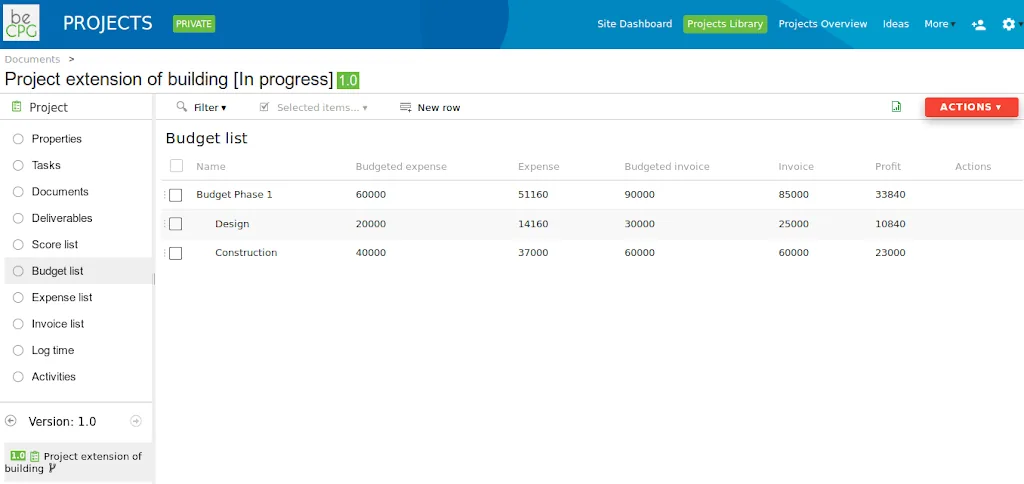Open the beCPG logo home
The width and height of the screenshot is (1024, 484).
[21, 23]
